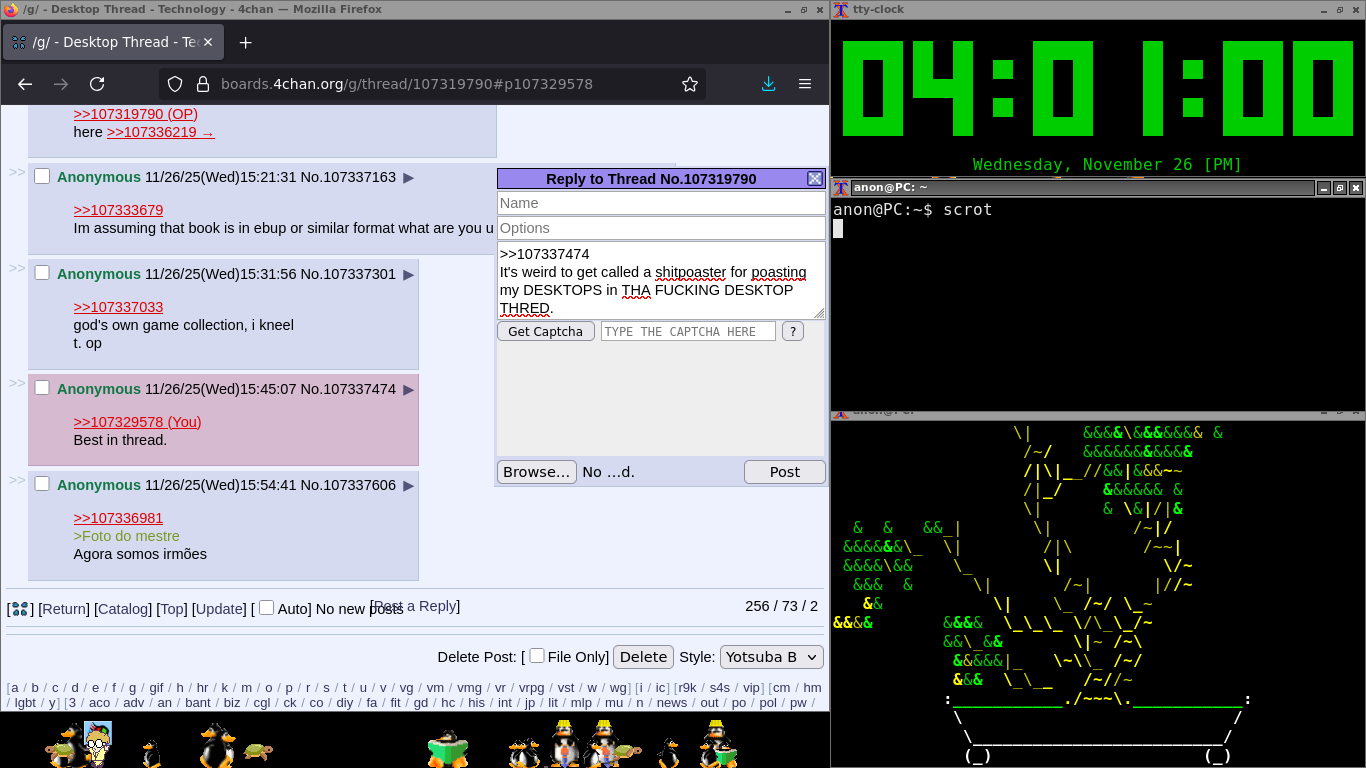Hide post No.107337474 via side arrows
Image resolution: width=1366 pixels, height=768 pixels.
click(x=17, y=383)
